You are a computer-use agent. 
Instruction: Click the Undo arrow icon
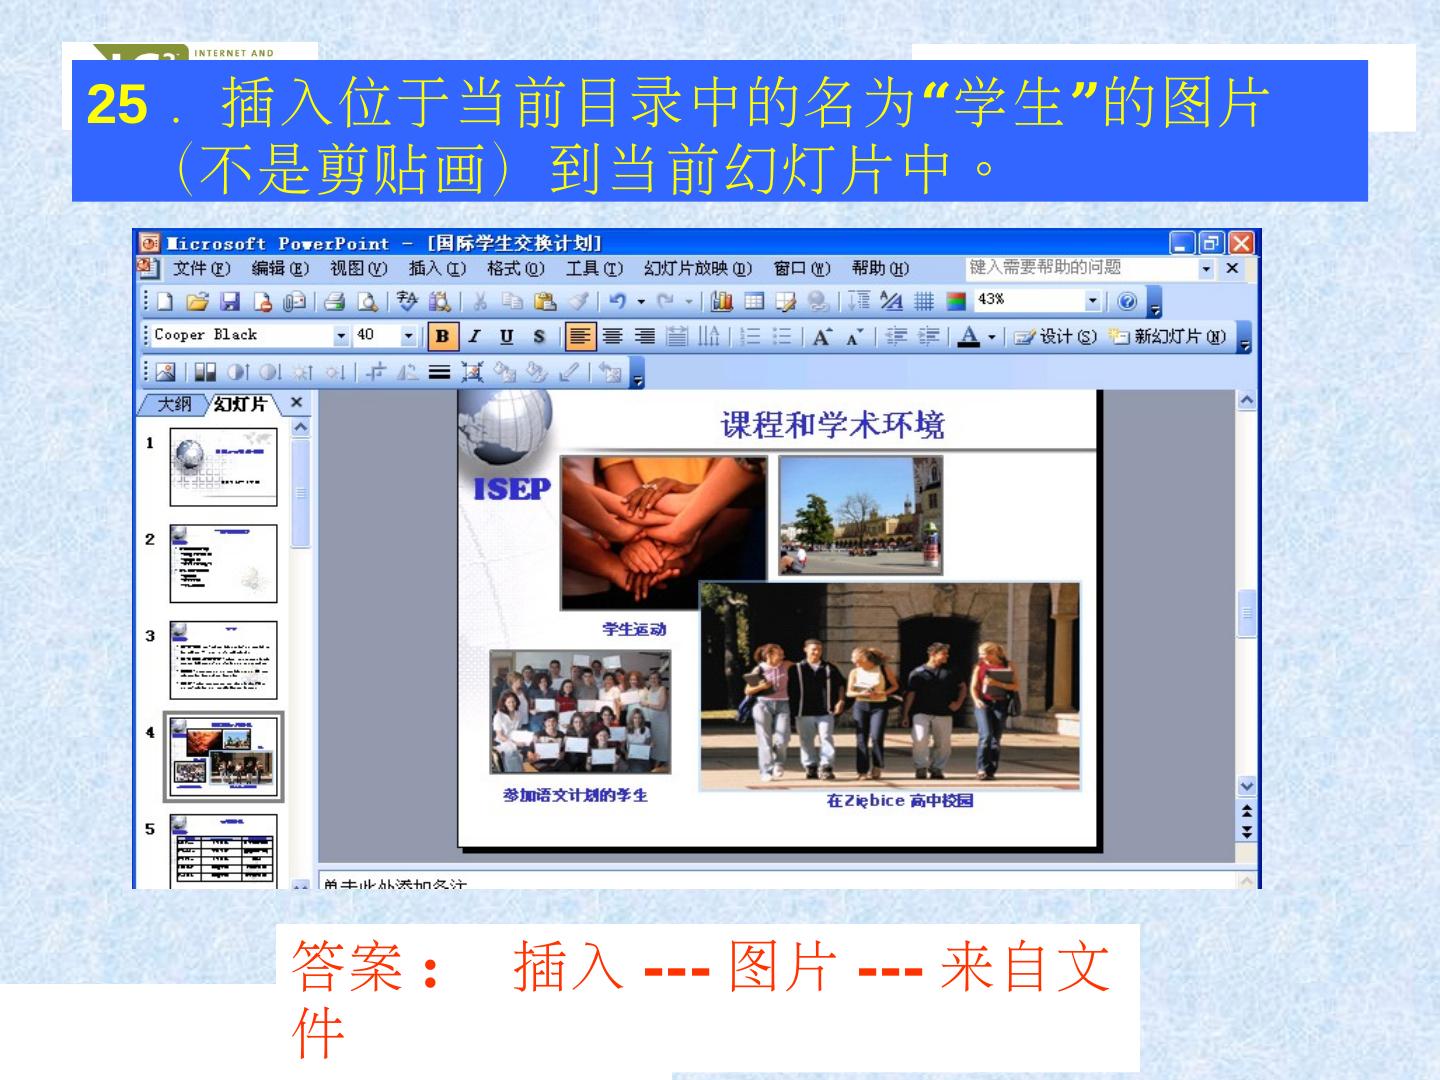(x=617, y=301)
